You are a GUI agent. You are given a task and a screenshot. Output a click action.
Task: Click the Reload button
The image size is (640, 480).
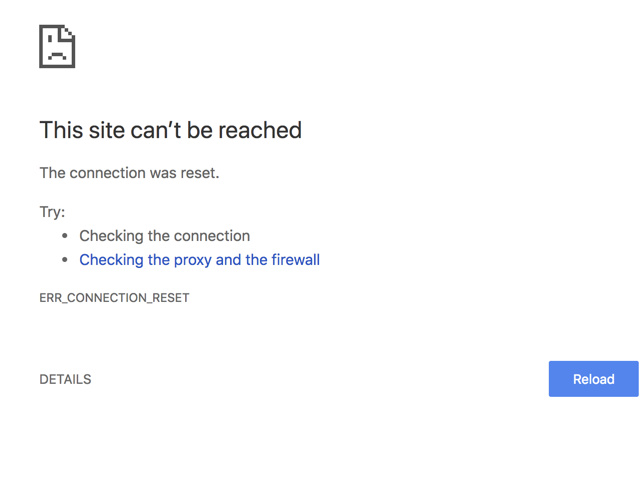(x=593, y=379)
